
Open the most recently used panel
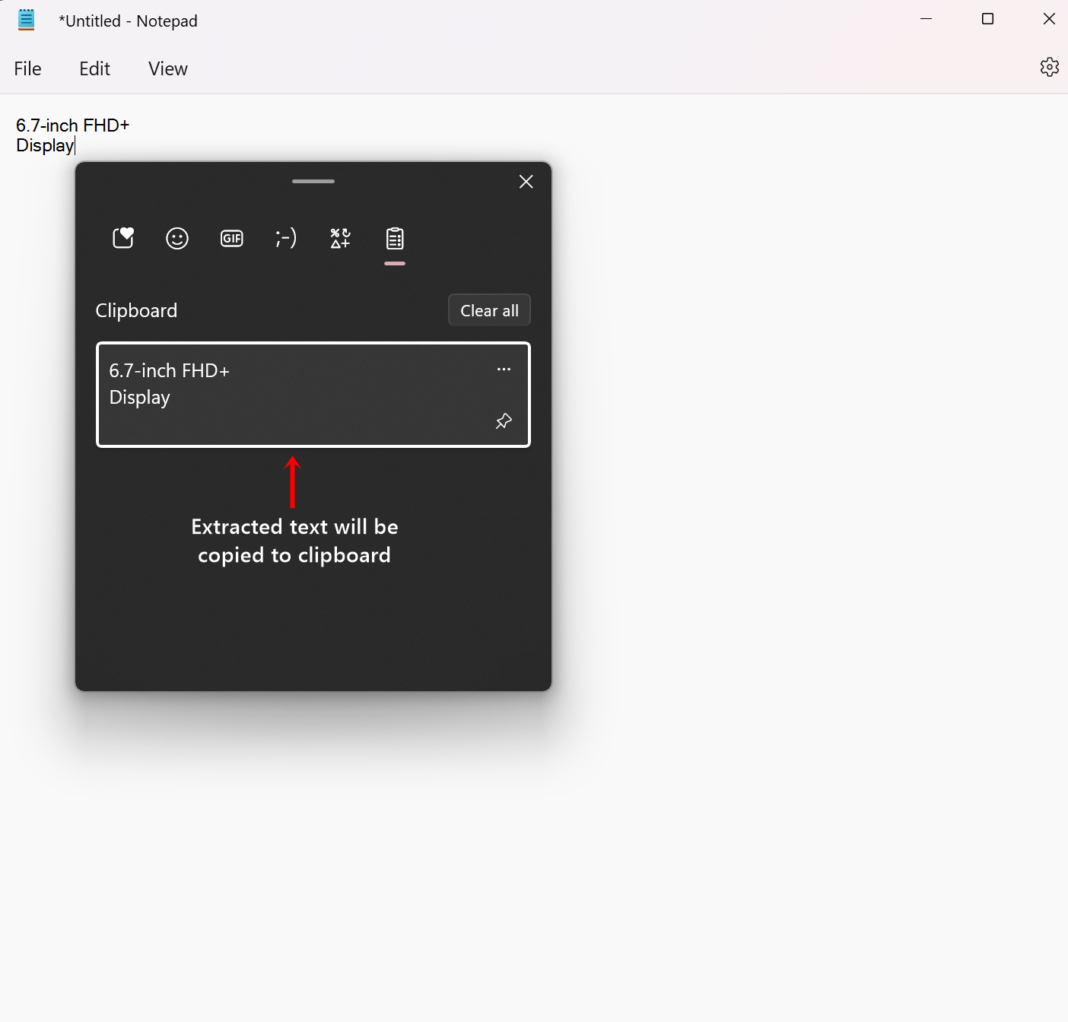coord(122,238)
